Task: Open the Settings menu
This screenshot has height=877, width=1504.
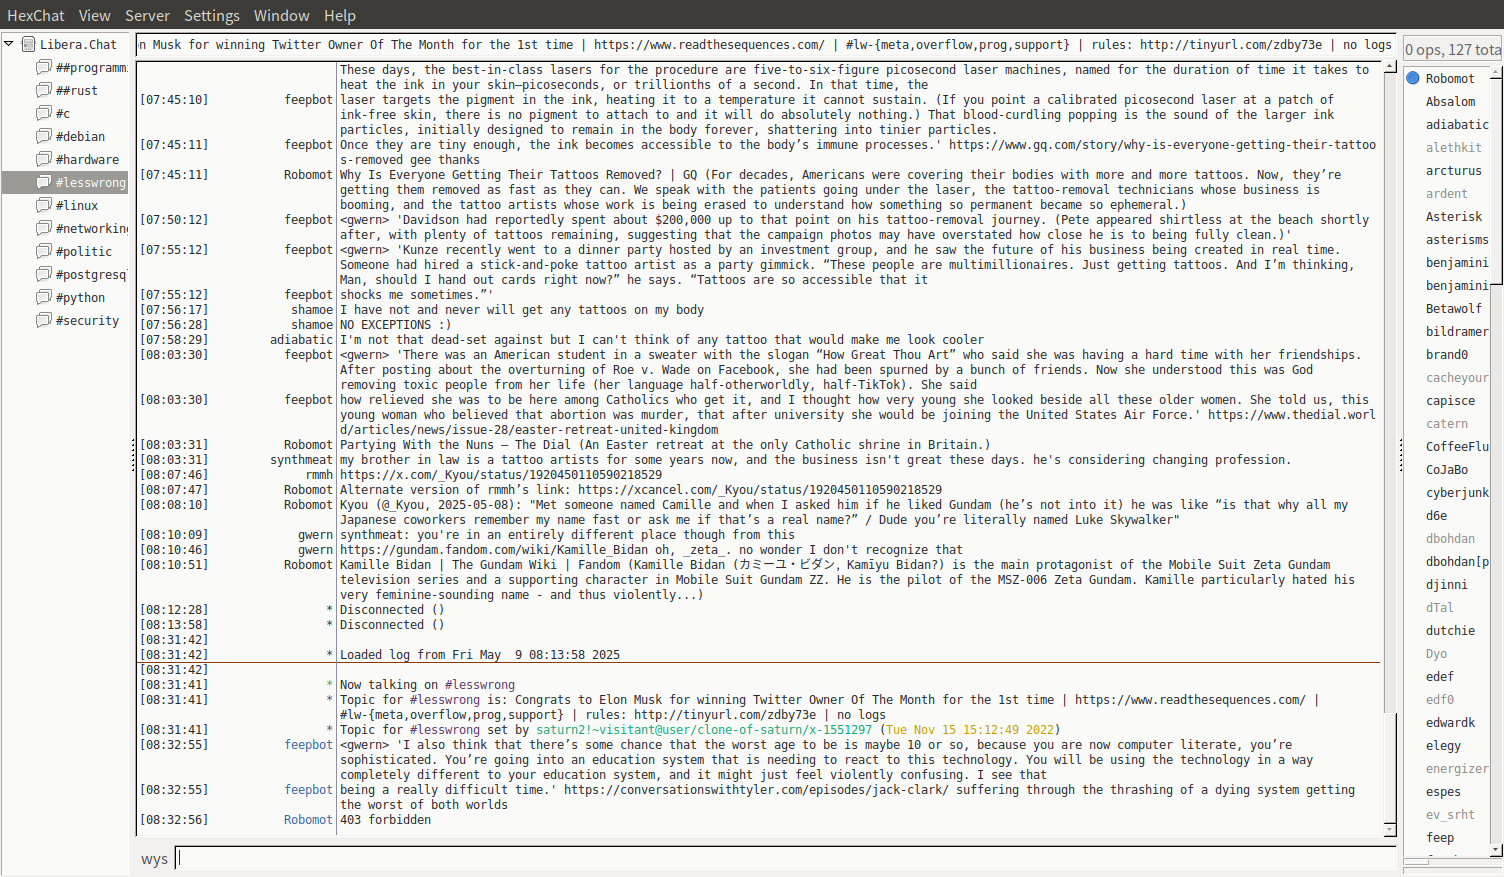Action: point(211,15)
